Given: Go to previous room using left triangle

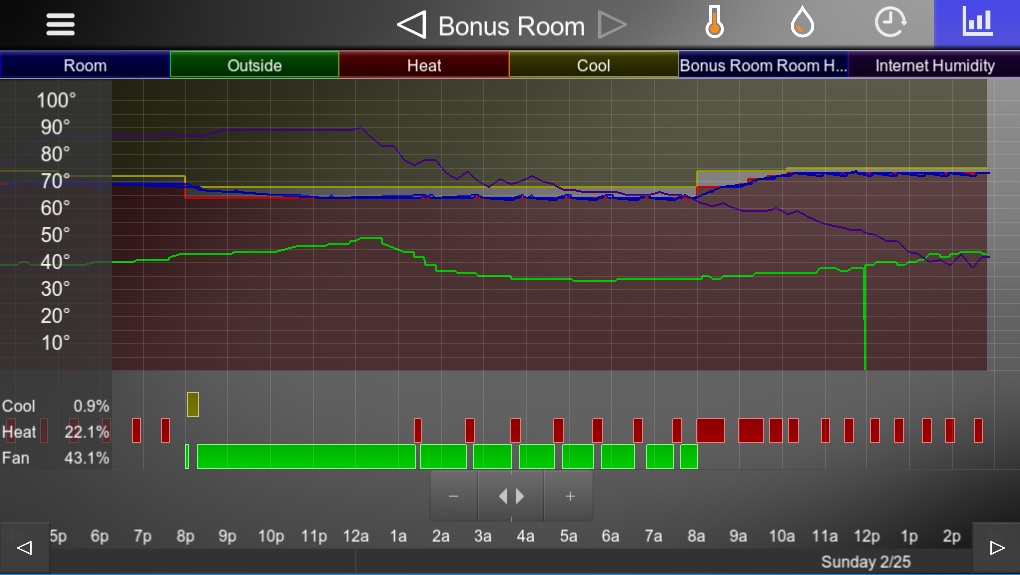Looking at the screenshot, I should coord(411,25).
